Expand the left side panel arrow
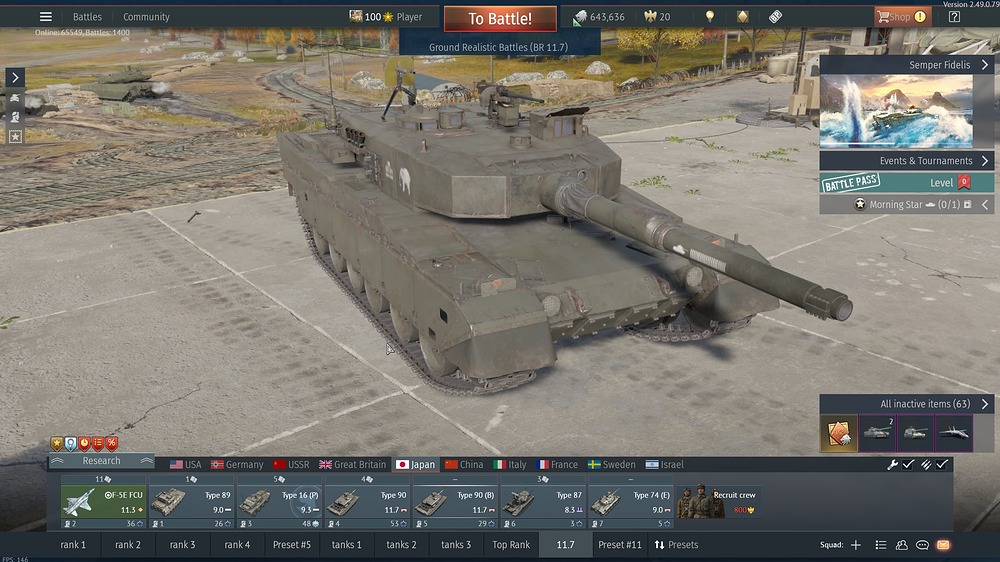Image resolution: width=1000 pixels, height=562 pixels. click(15, 78)
